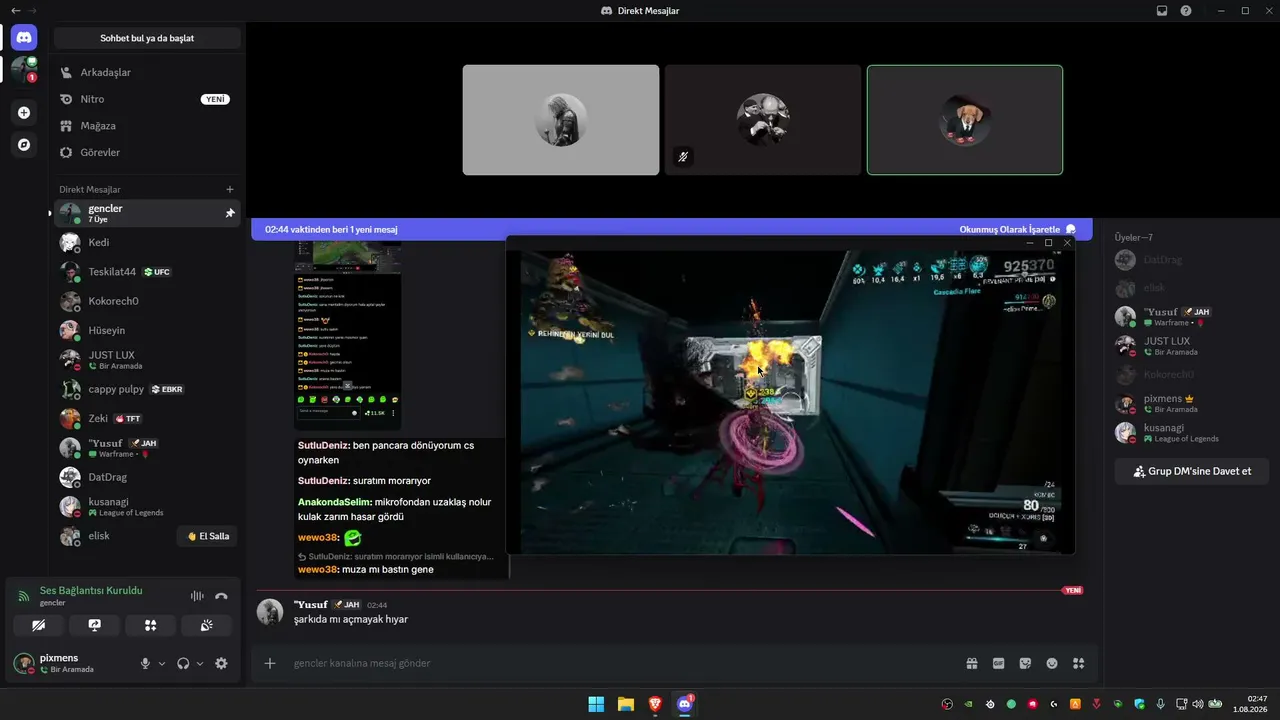The image size is (1280, 720).
Task: Open the cappy pulpy direct message
Action: coord(147,389)
